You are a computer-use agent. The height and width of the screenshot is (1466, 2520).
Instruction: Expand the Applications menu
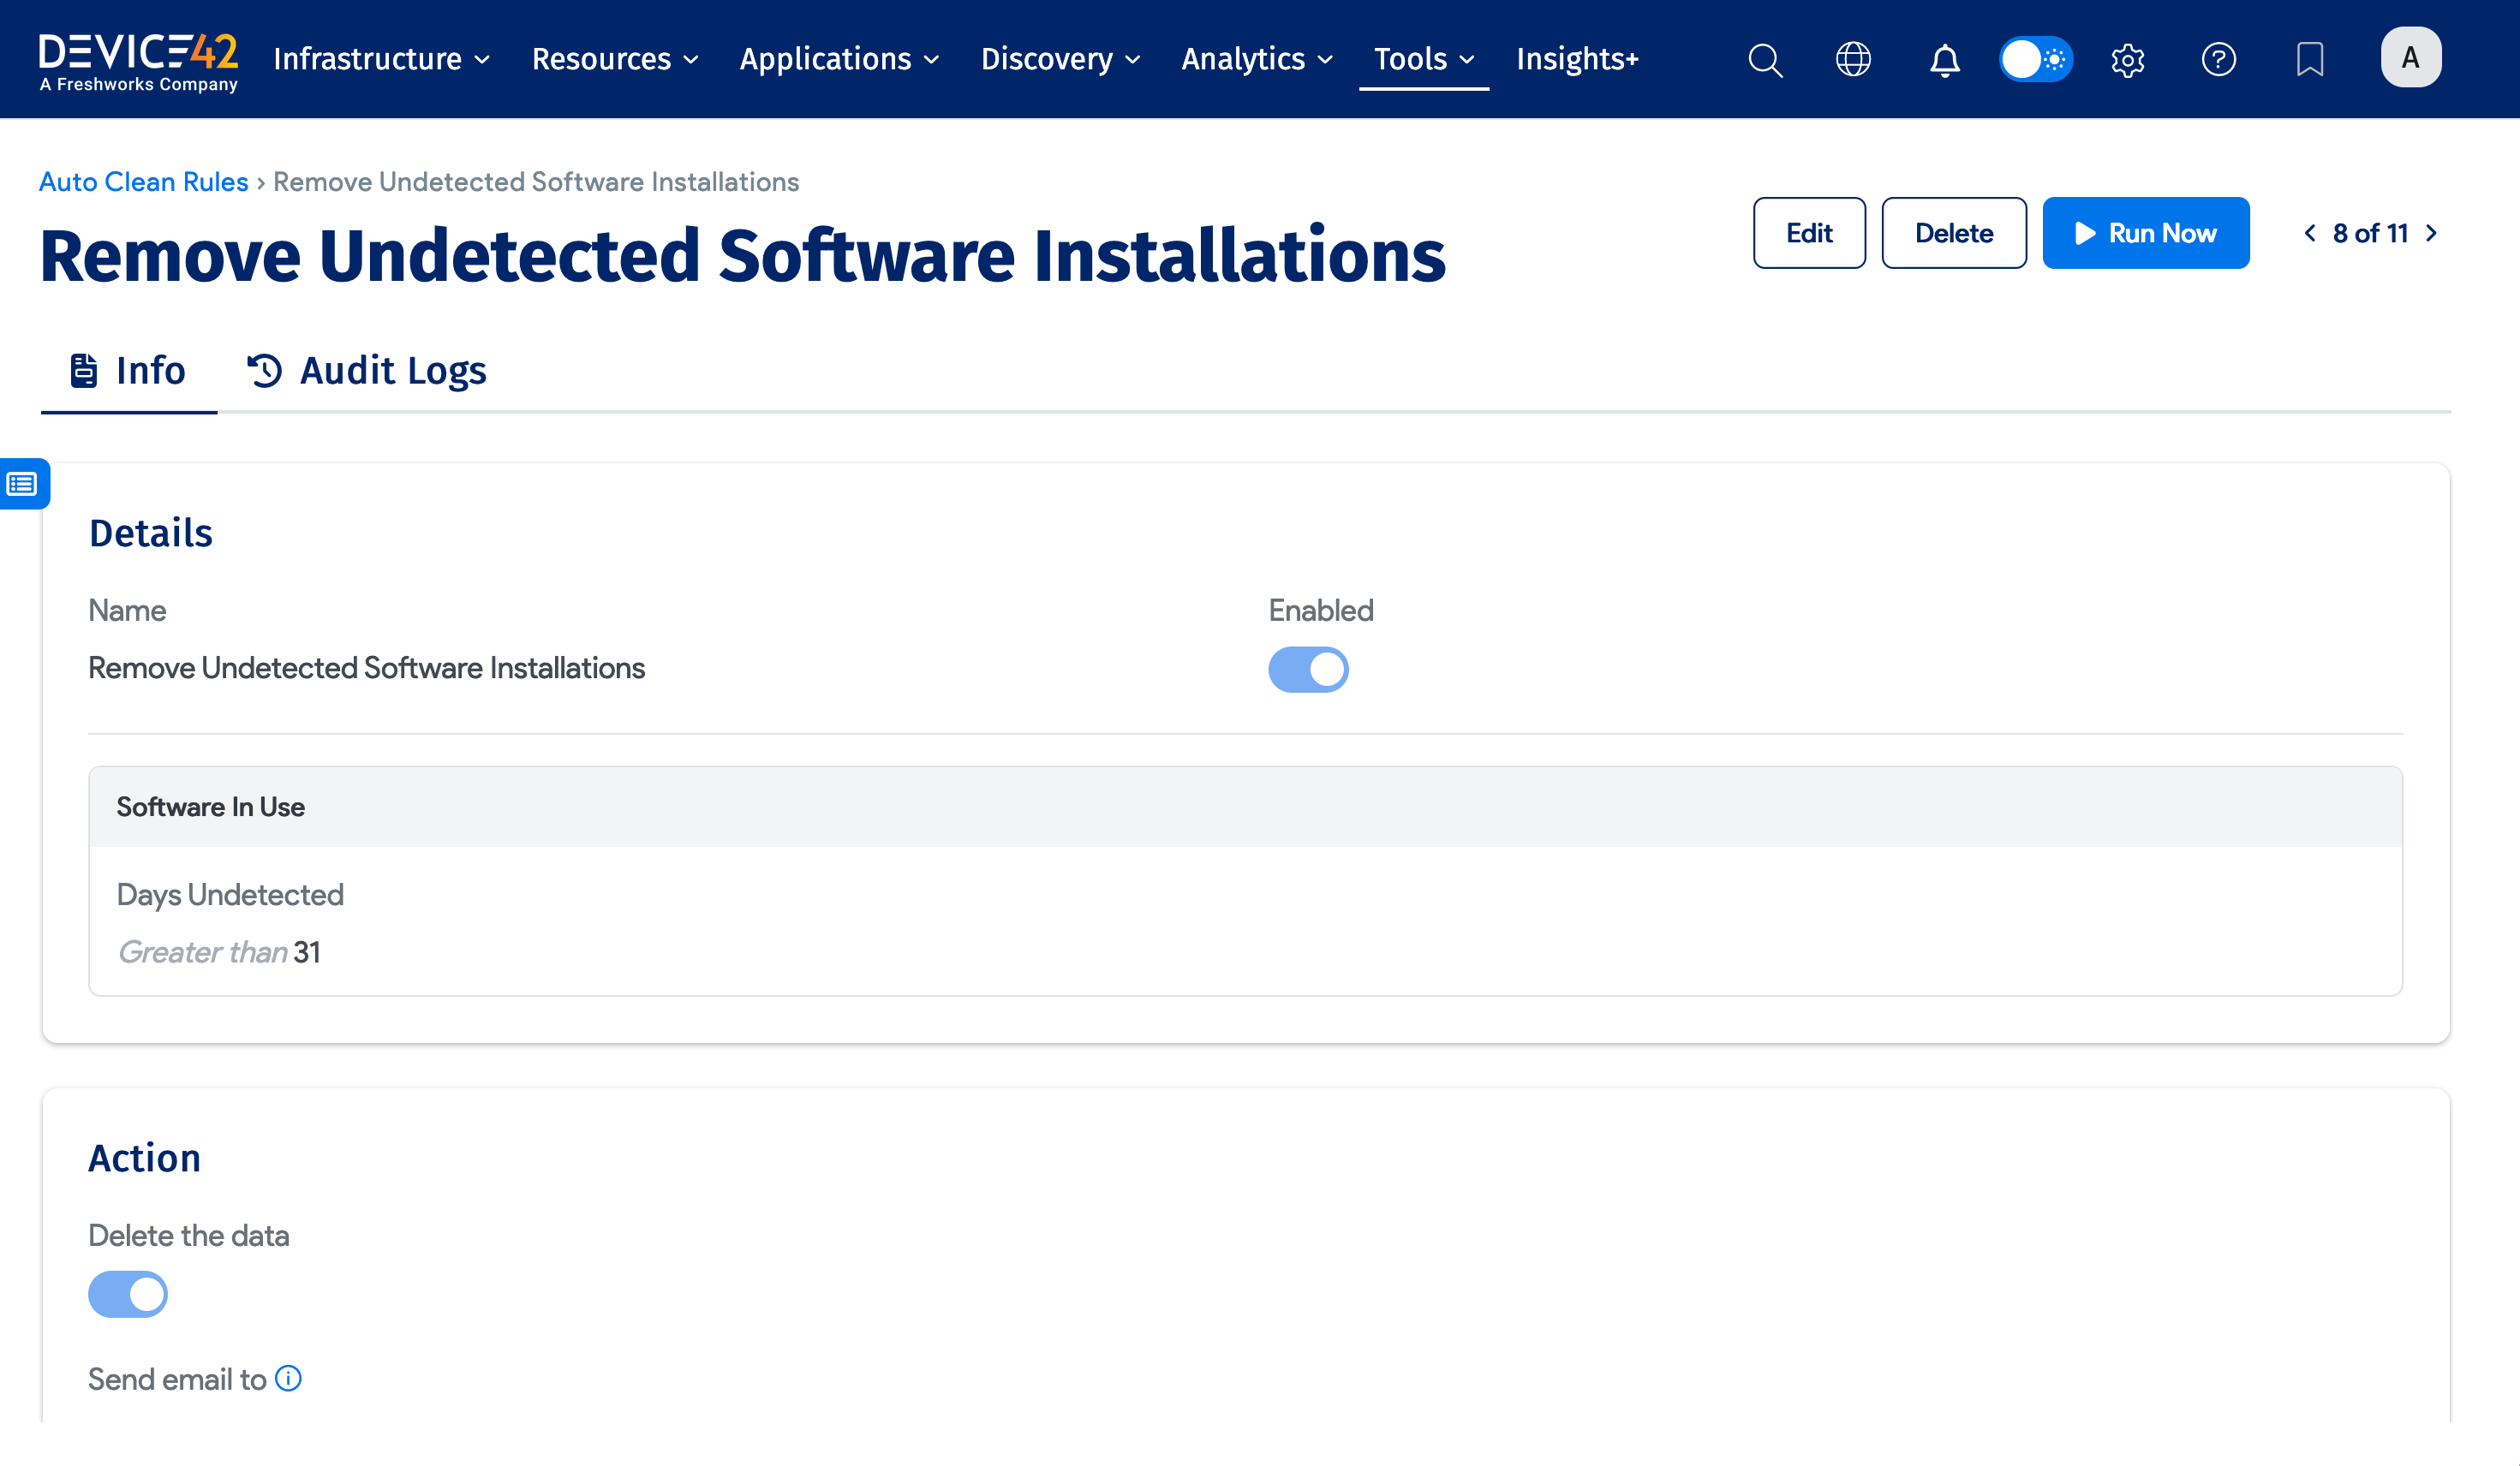(x=839, y=59)
